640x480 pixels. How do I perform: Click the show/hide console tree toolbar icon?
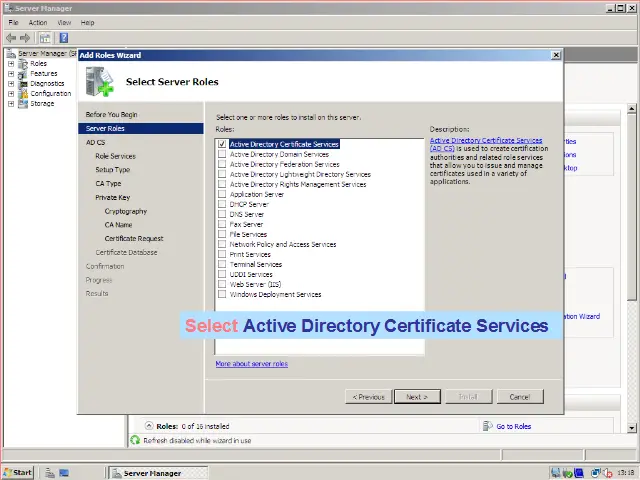pos(45,38)
